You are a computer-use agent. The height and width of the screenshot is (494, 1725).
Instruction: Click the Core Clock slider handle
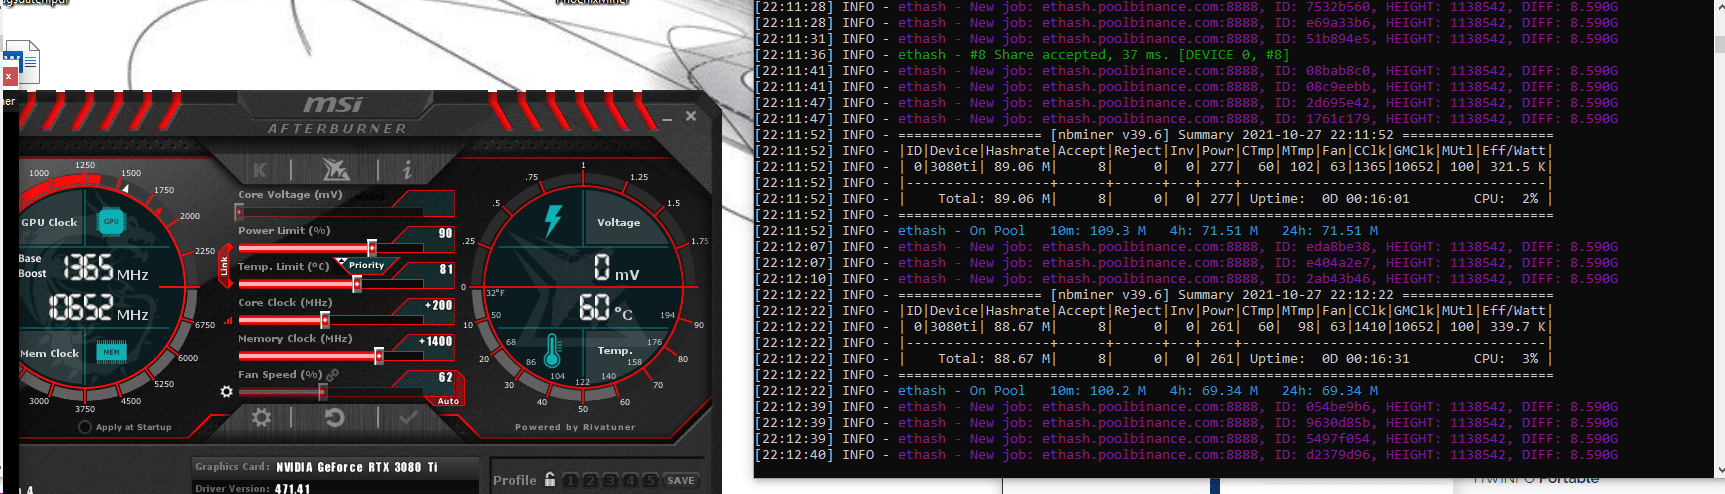point(325,320)
